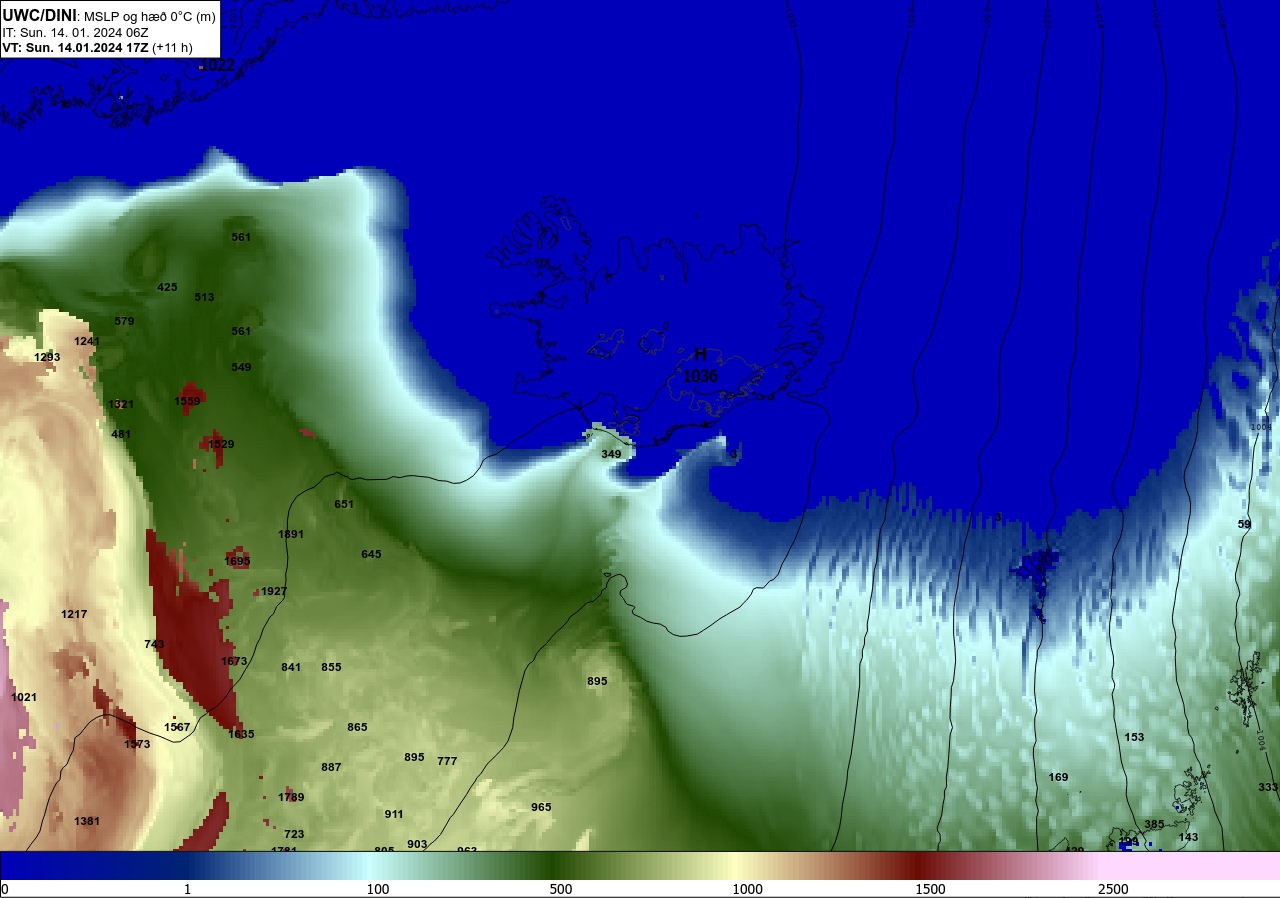Click the '1000' tick on the color scale

(747, 889)
